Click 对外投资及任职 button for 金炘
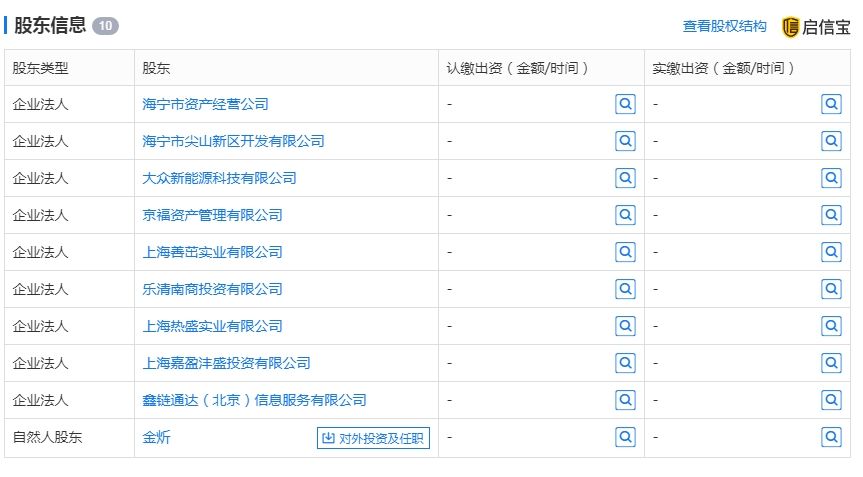Viewport: 863px width, 477px height. pyautogui.click(x=373, y=438)
